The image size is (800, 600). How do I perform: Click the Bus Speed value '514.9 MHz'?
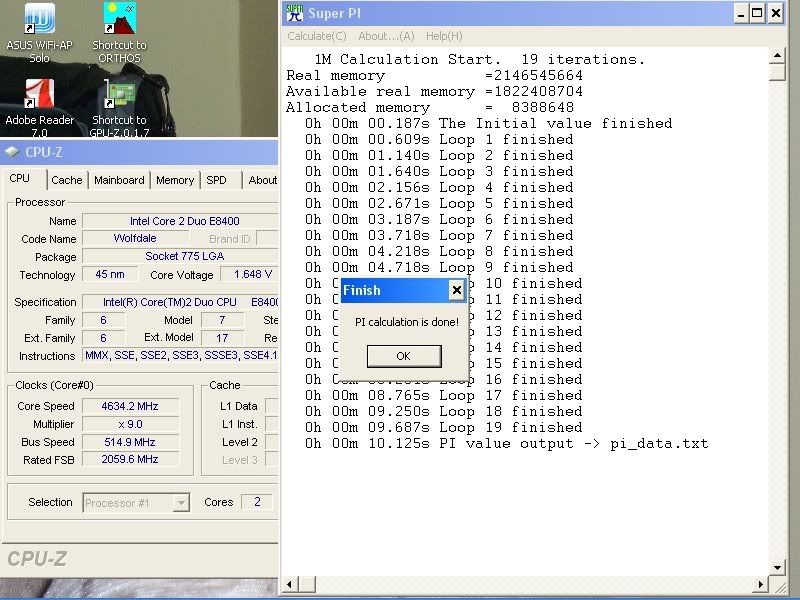point(130,442)
